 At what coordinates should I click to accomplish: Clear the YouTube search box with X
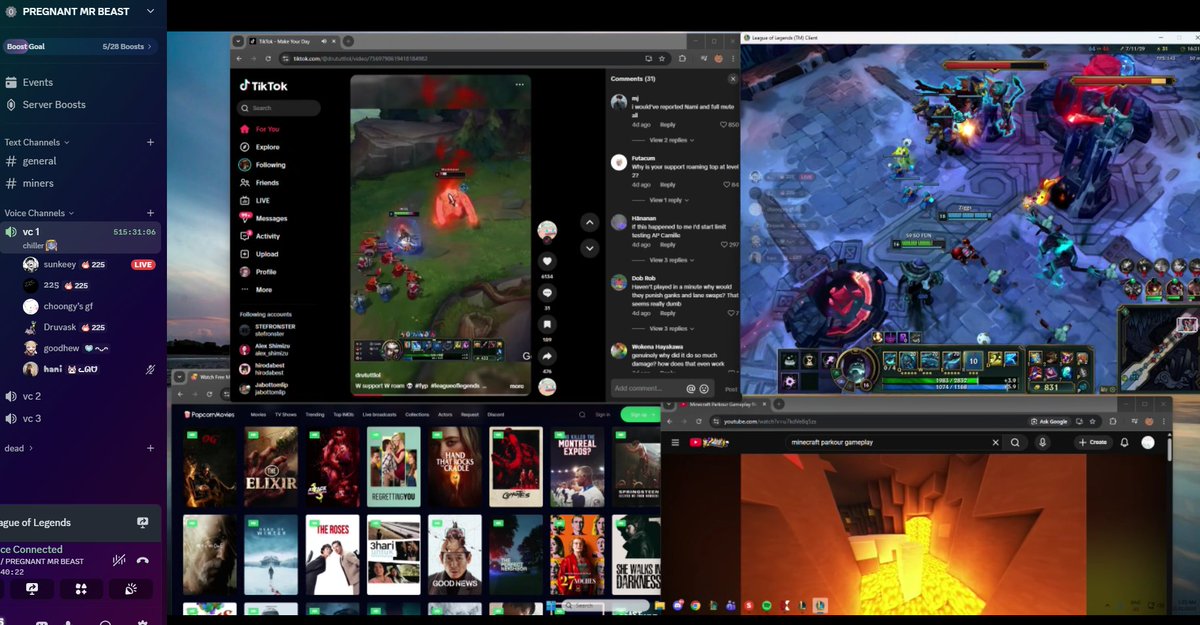pyautogui.click(x=995, y=442)
